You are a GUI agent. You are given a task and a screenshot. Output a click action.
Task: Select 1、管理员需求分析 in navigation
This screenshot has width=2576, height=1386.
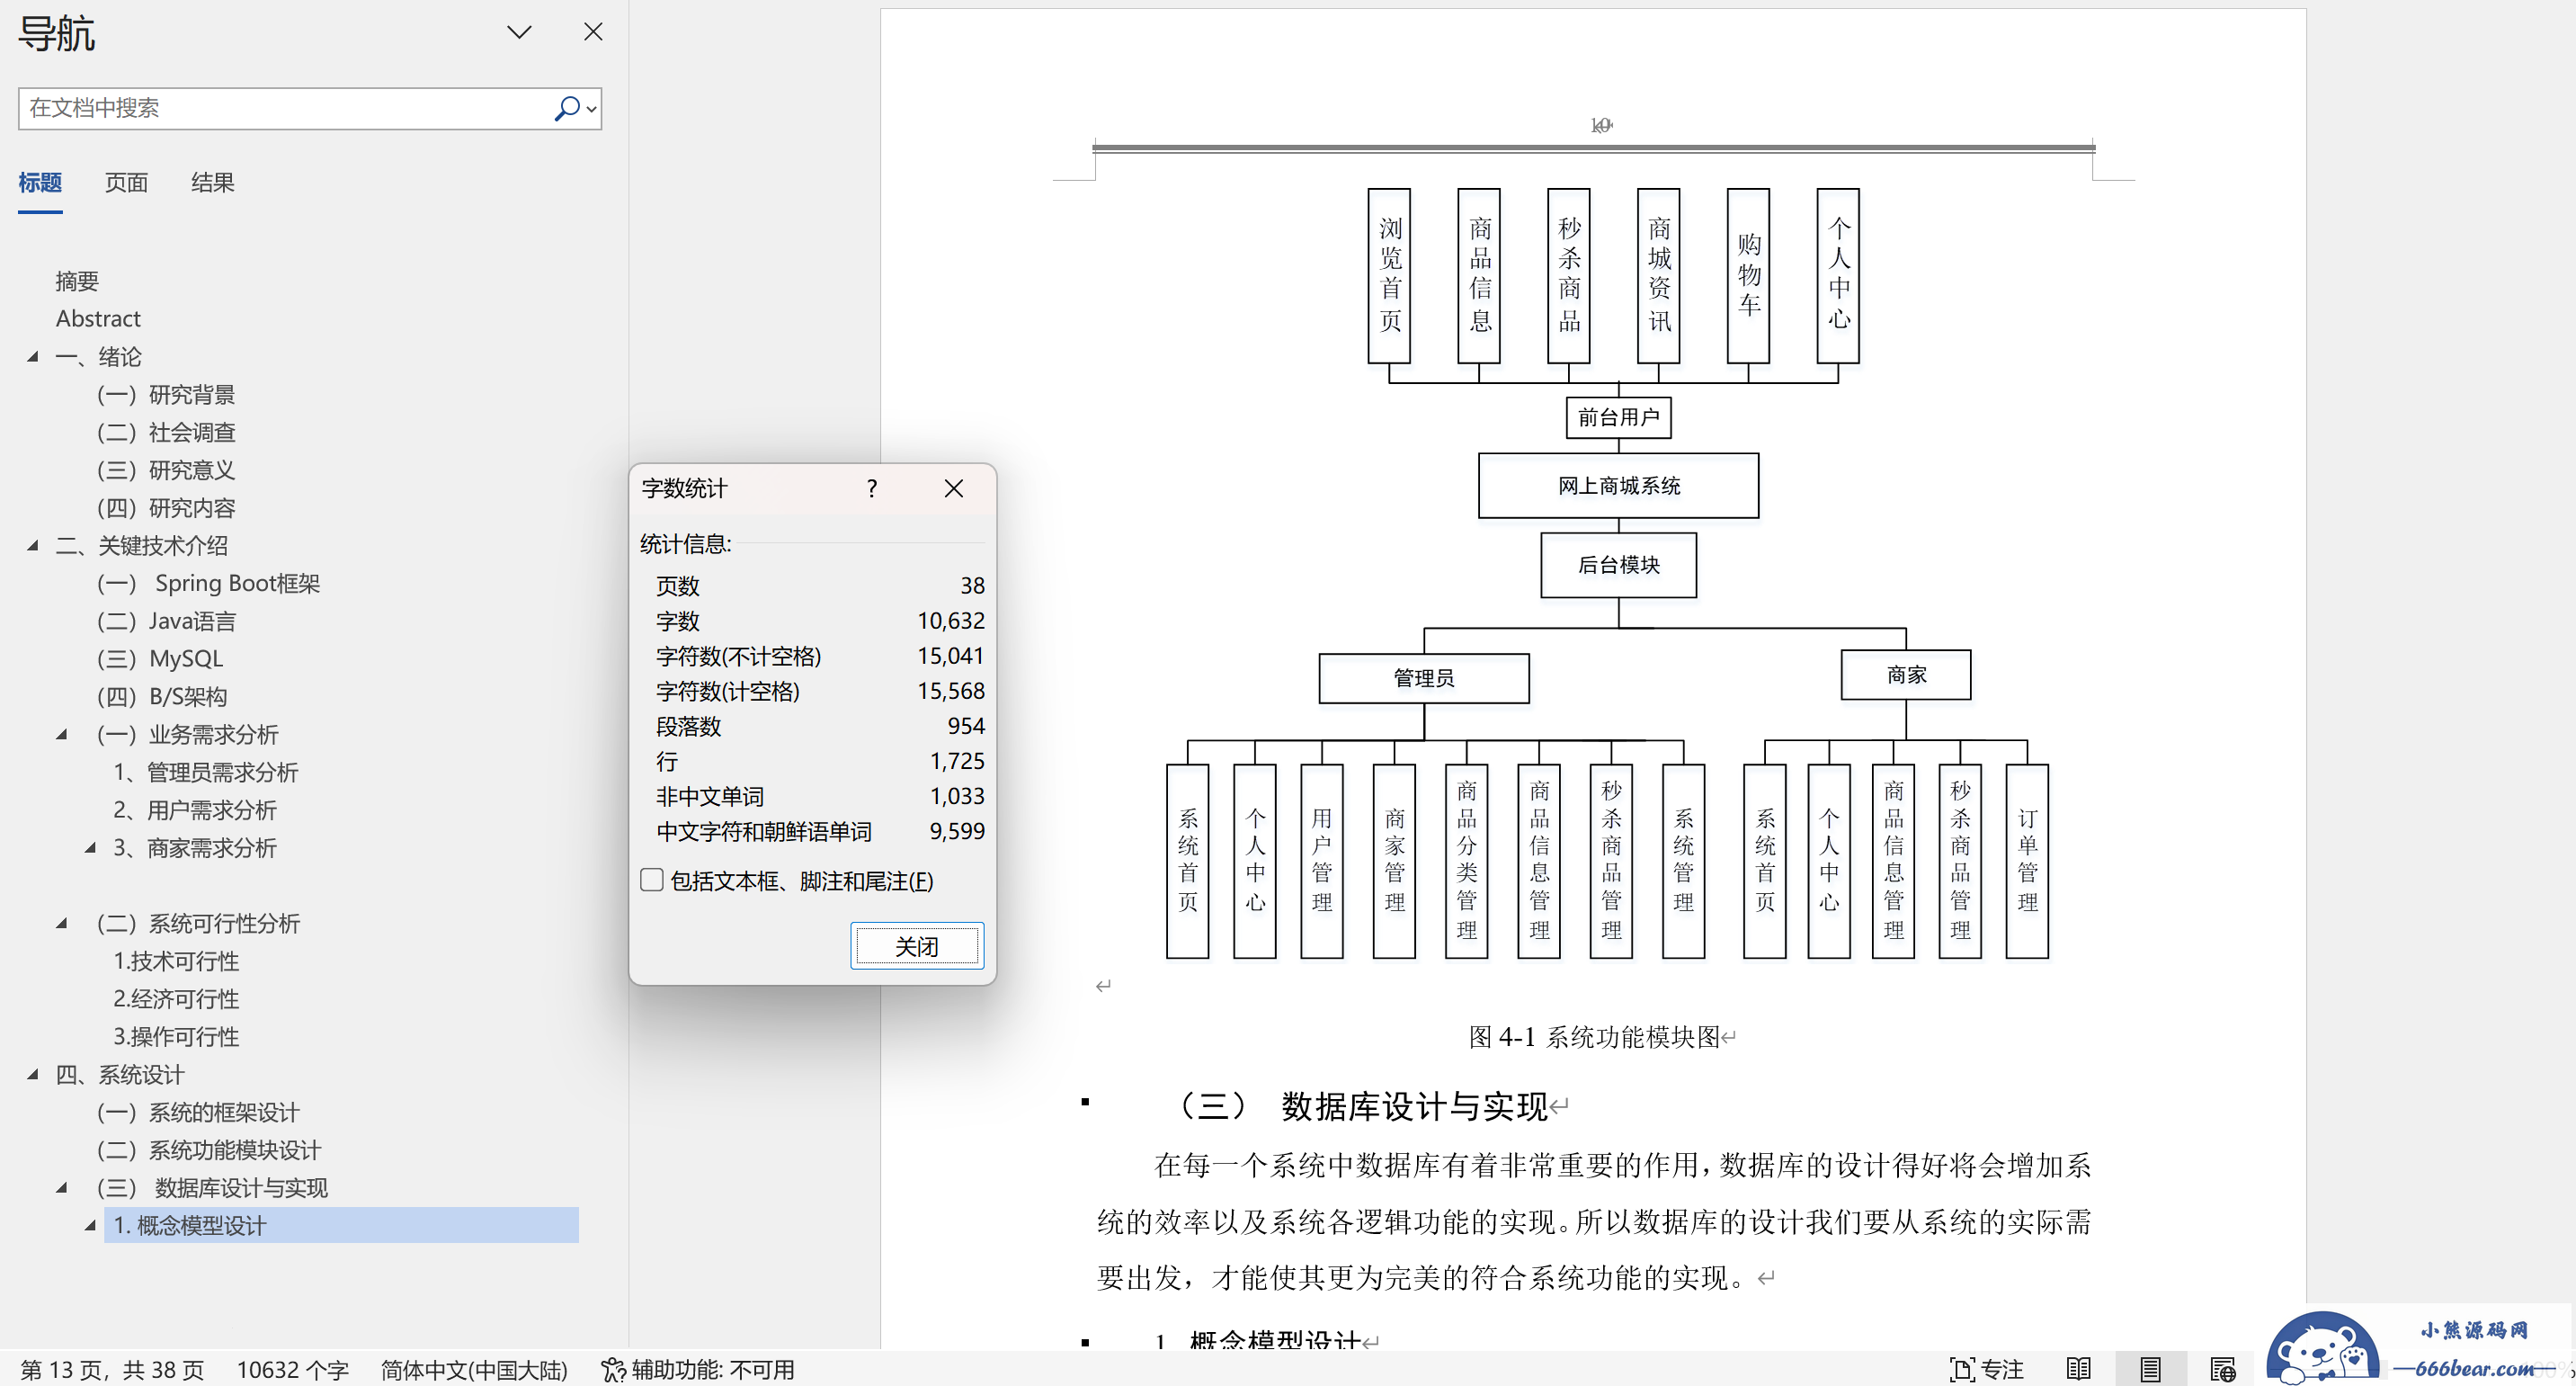pos(205,772)
